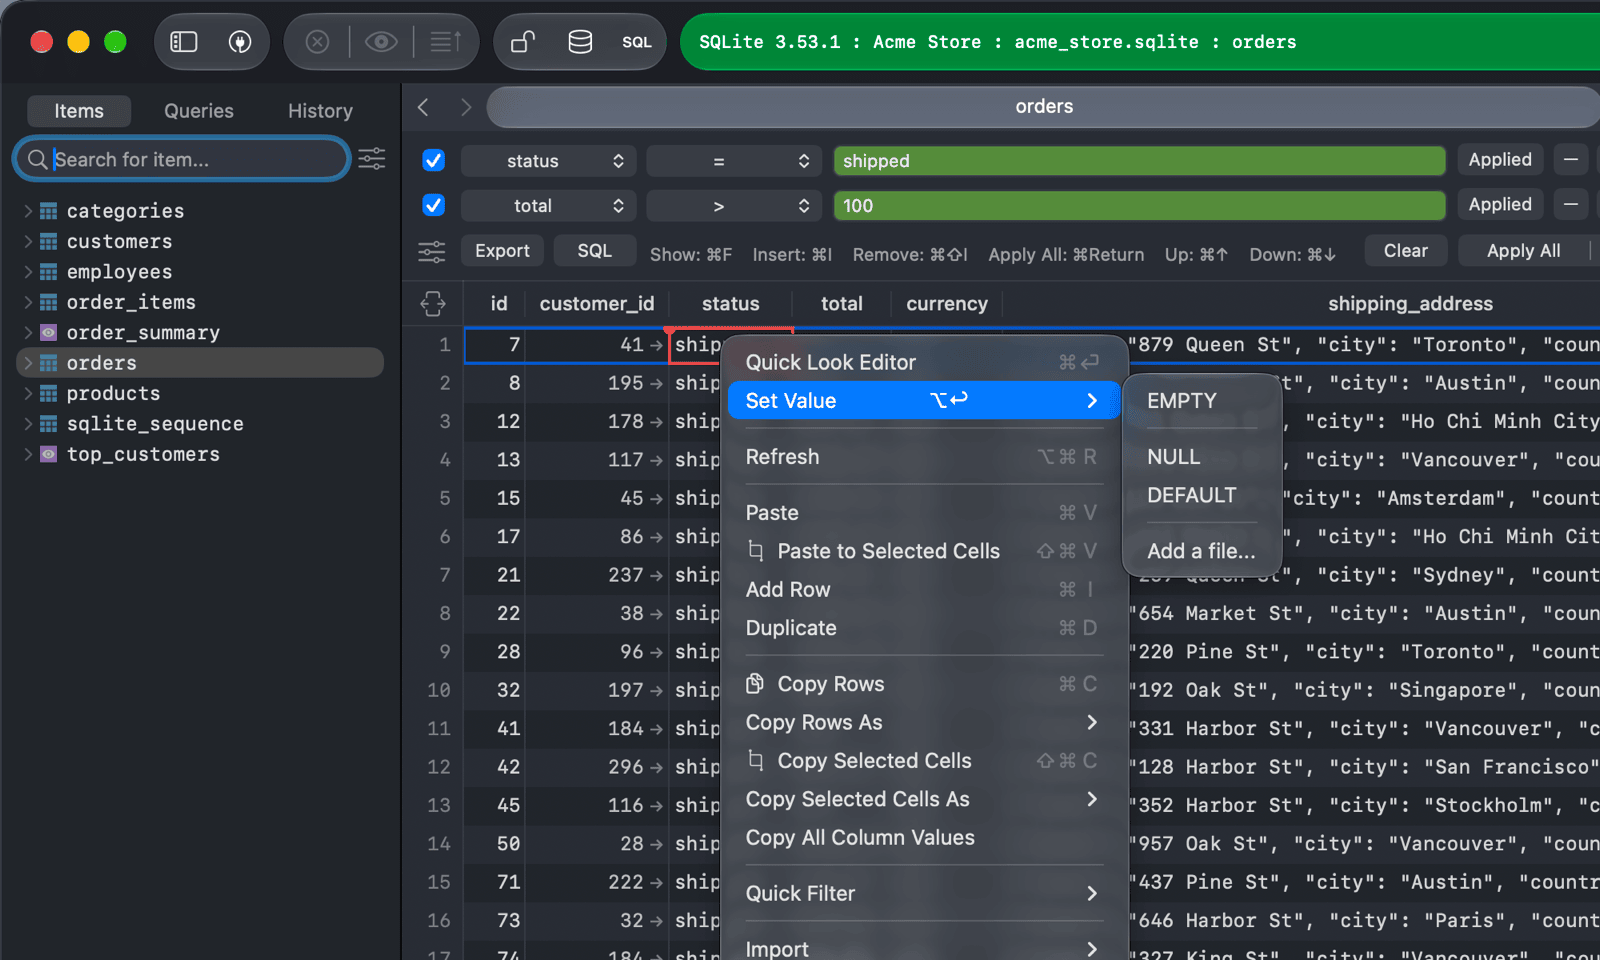Click the lock icon in toolbar
Image resolution: width=1600 pixels, height=960 pixels.
pos(523,42)
